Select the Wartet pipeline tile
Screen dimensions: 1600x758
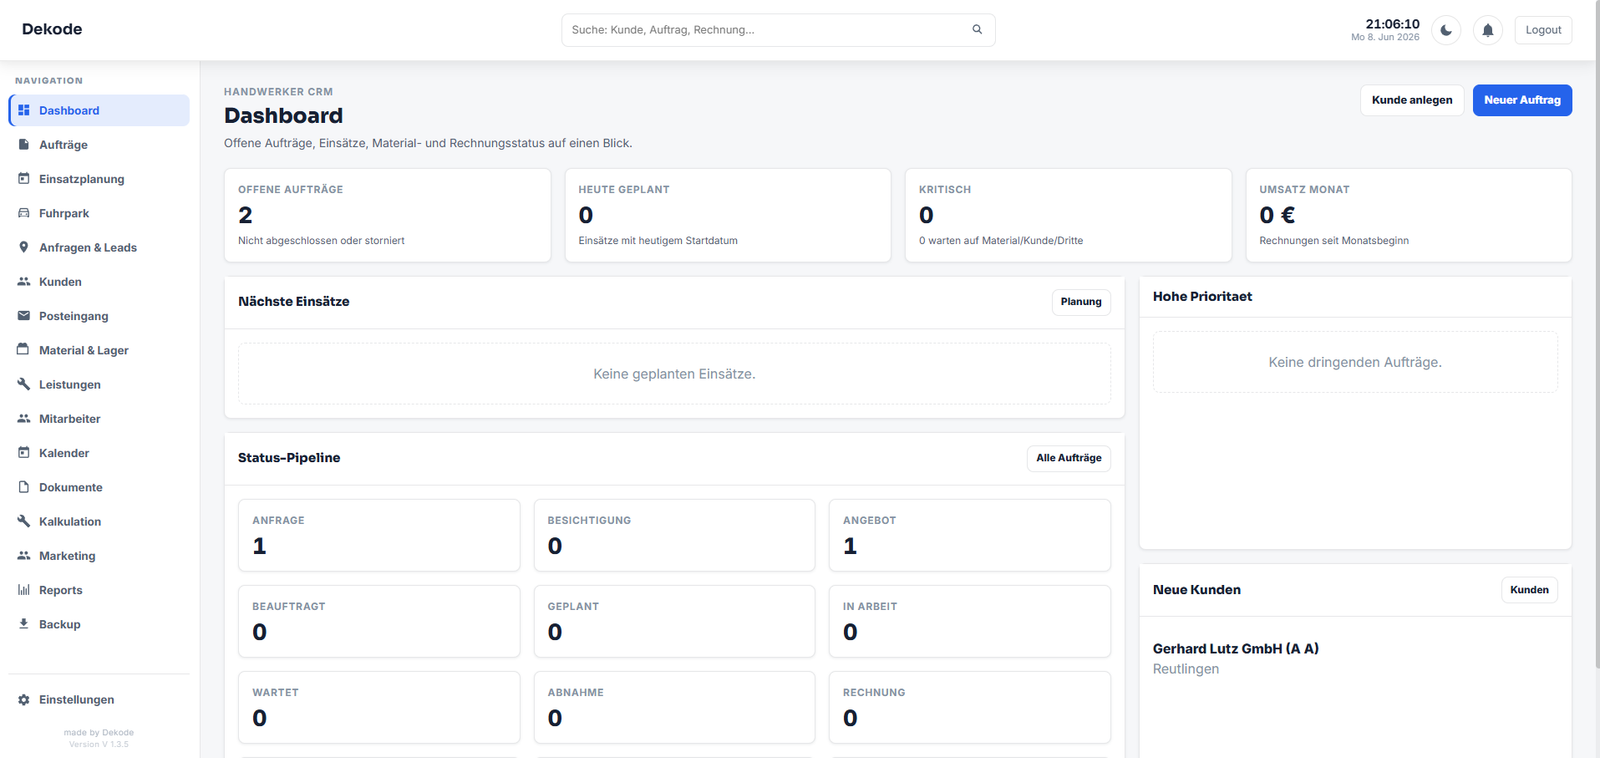click(x=379, y=707)
